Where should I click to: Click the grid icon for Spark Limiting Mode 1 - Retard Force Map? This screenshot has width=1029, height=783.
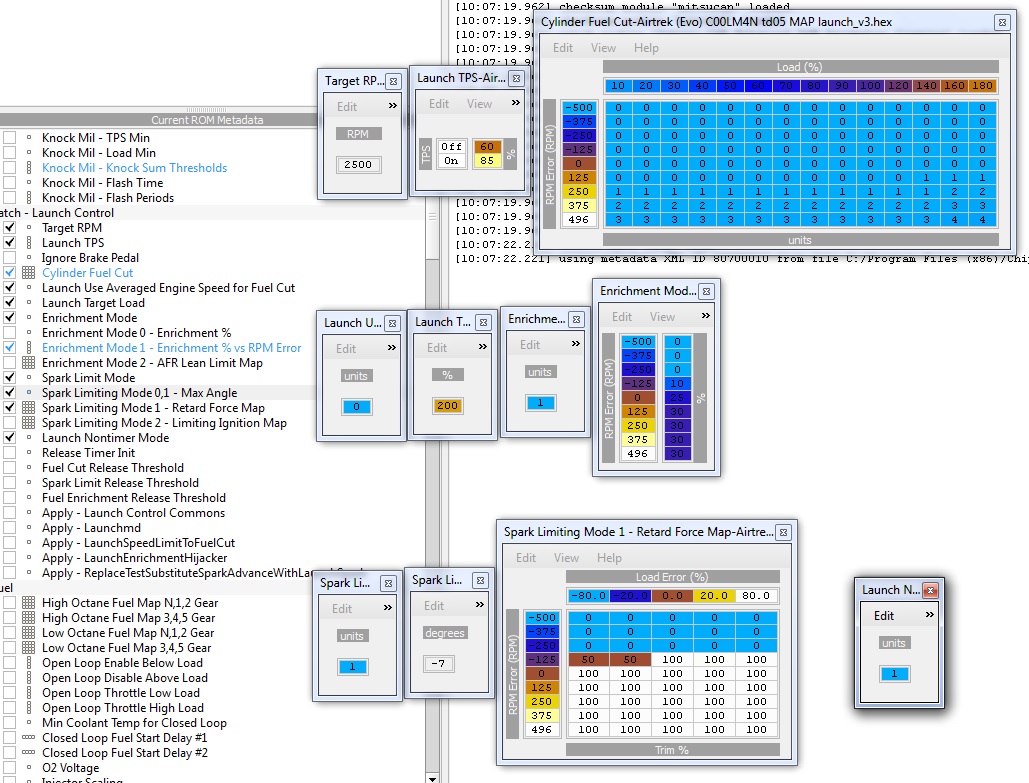(x=28, y=408)
